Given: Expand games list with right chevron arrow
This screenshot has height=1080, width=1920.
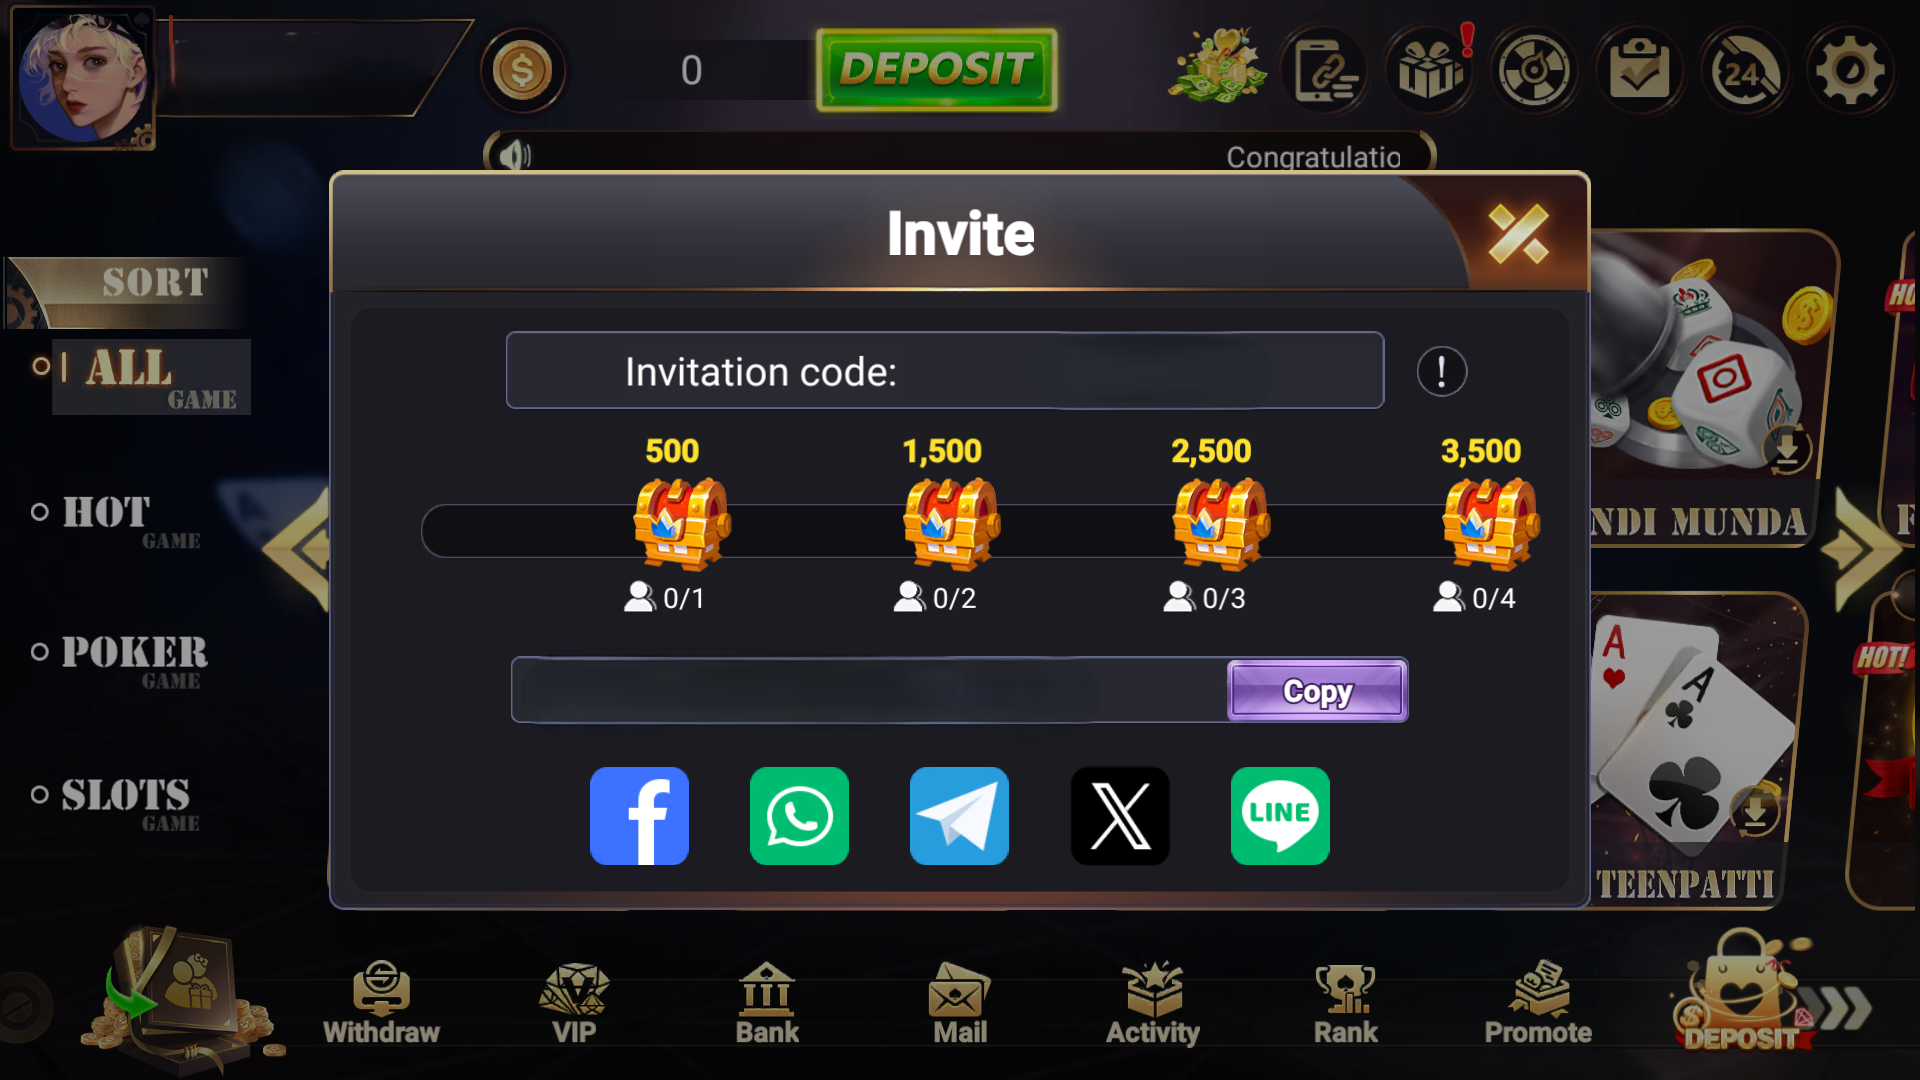Looking at the screenshot, I should coord(1860,549).
